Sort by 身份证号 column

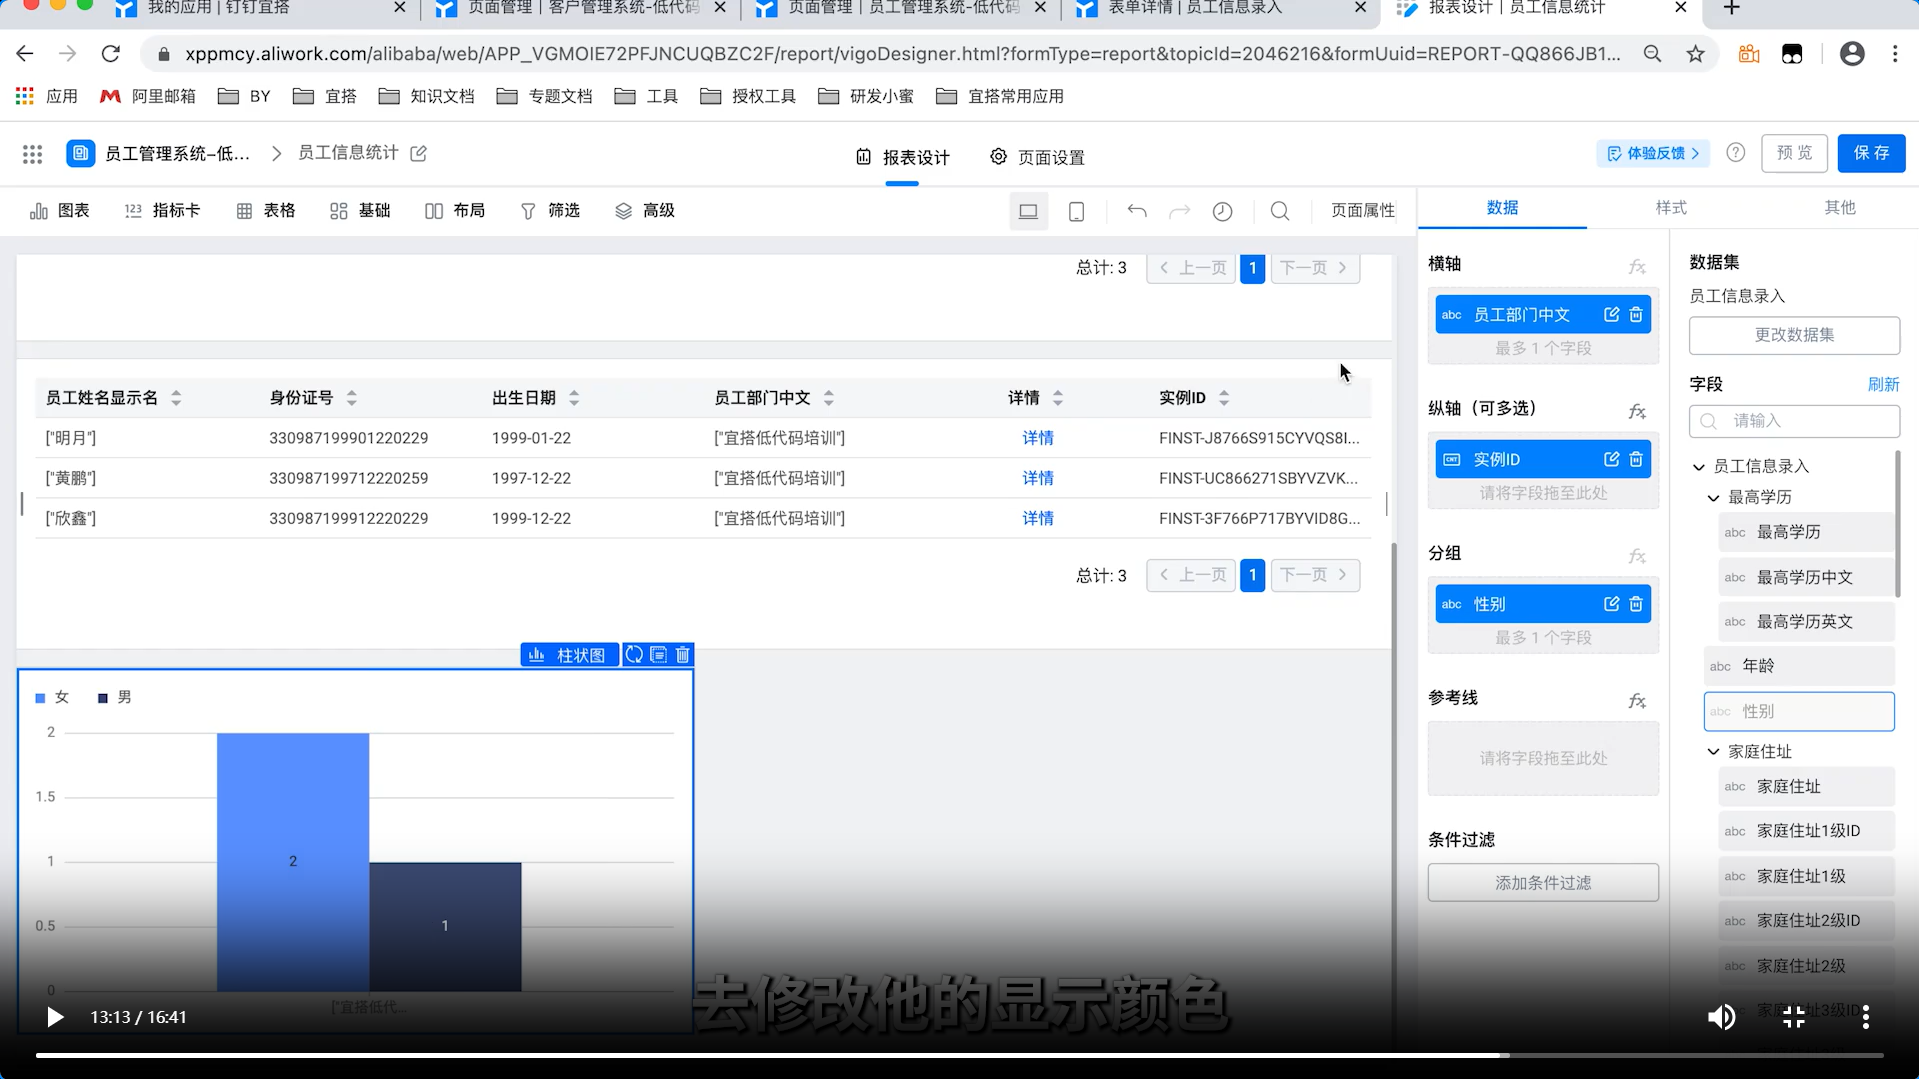pyautogui.click(x=351, y=398)
